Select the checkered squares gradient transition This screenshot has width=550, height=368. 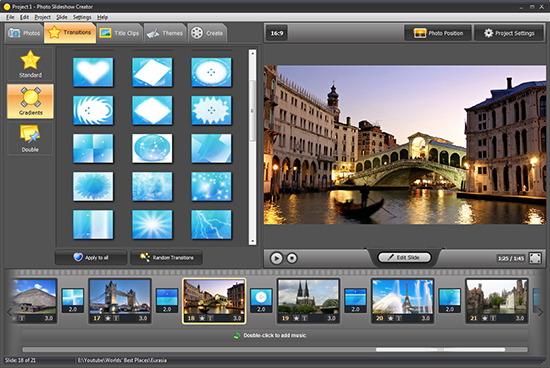93,148
